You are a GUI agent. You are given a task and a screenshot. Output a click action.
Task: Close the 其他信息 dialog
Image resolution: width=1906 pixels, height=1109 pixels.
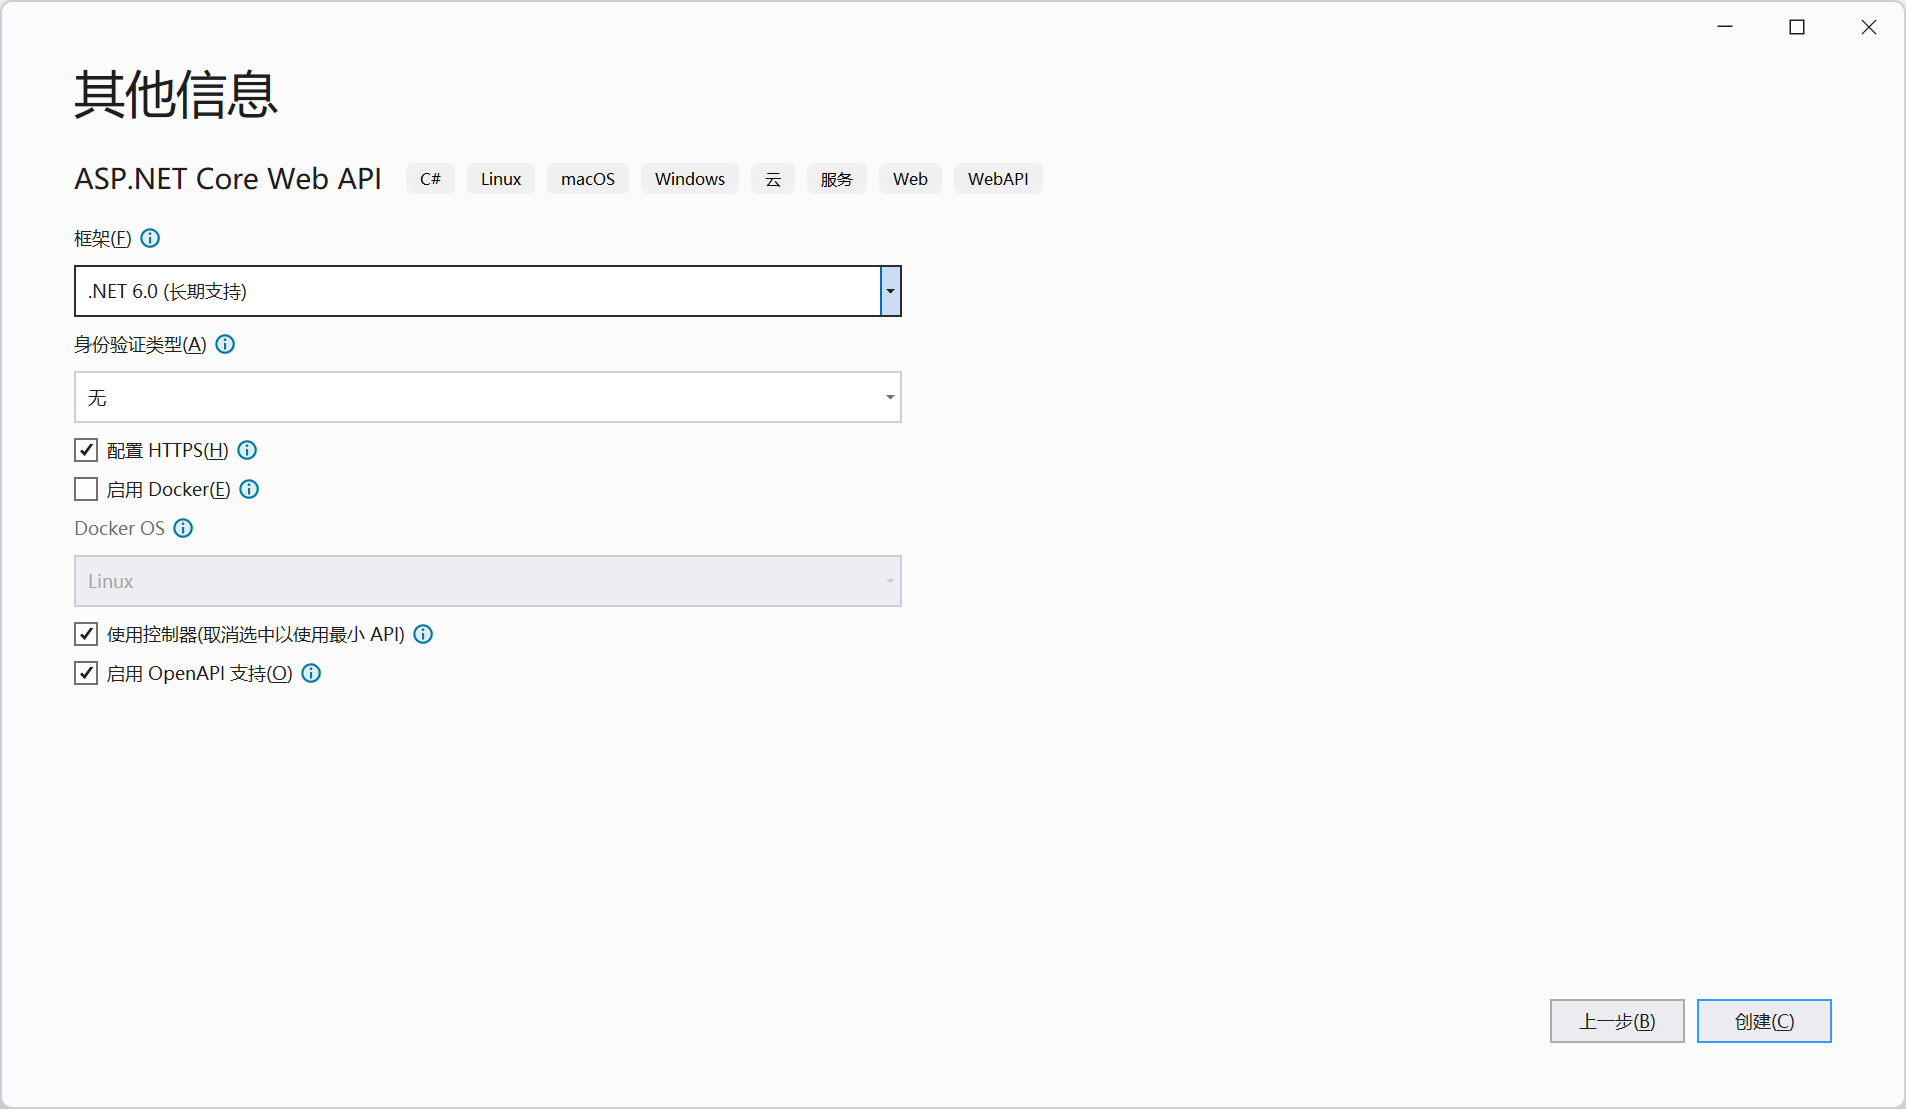[x=1869, y=27]
